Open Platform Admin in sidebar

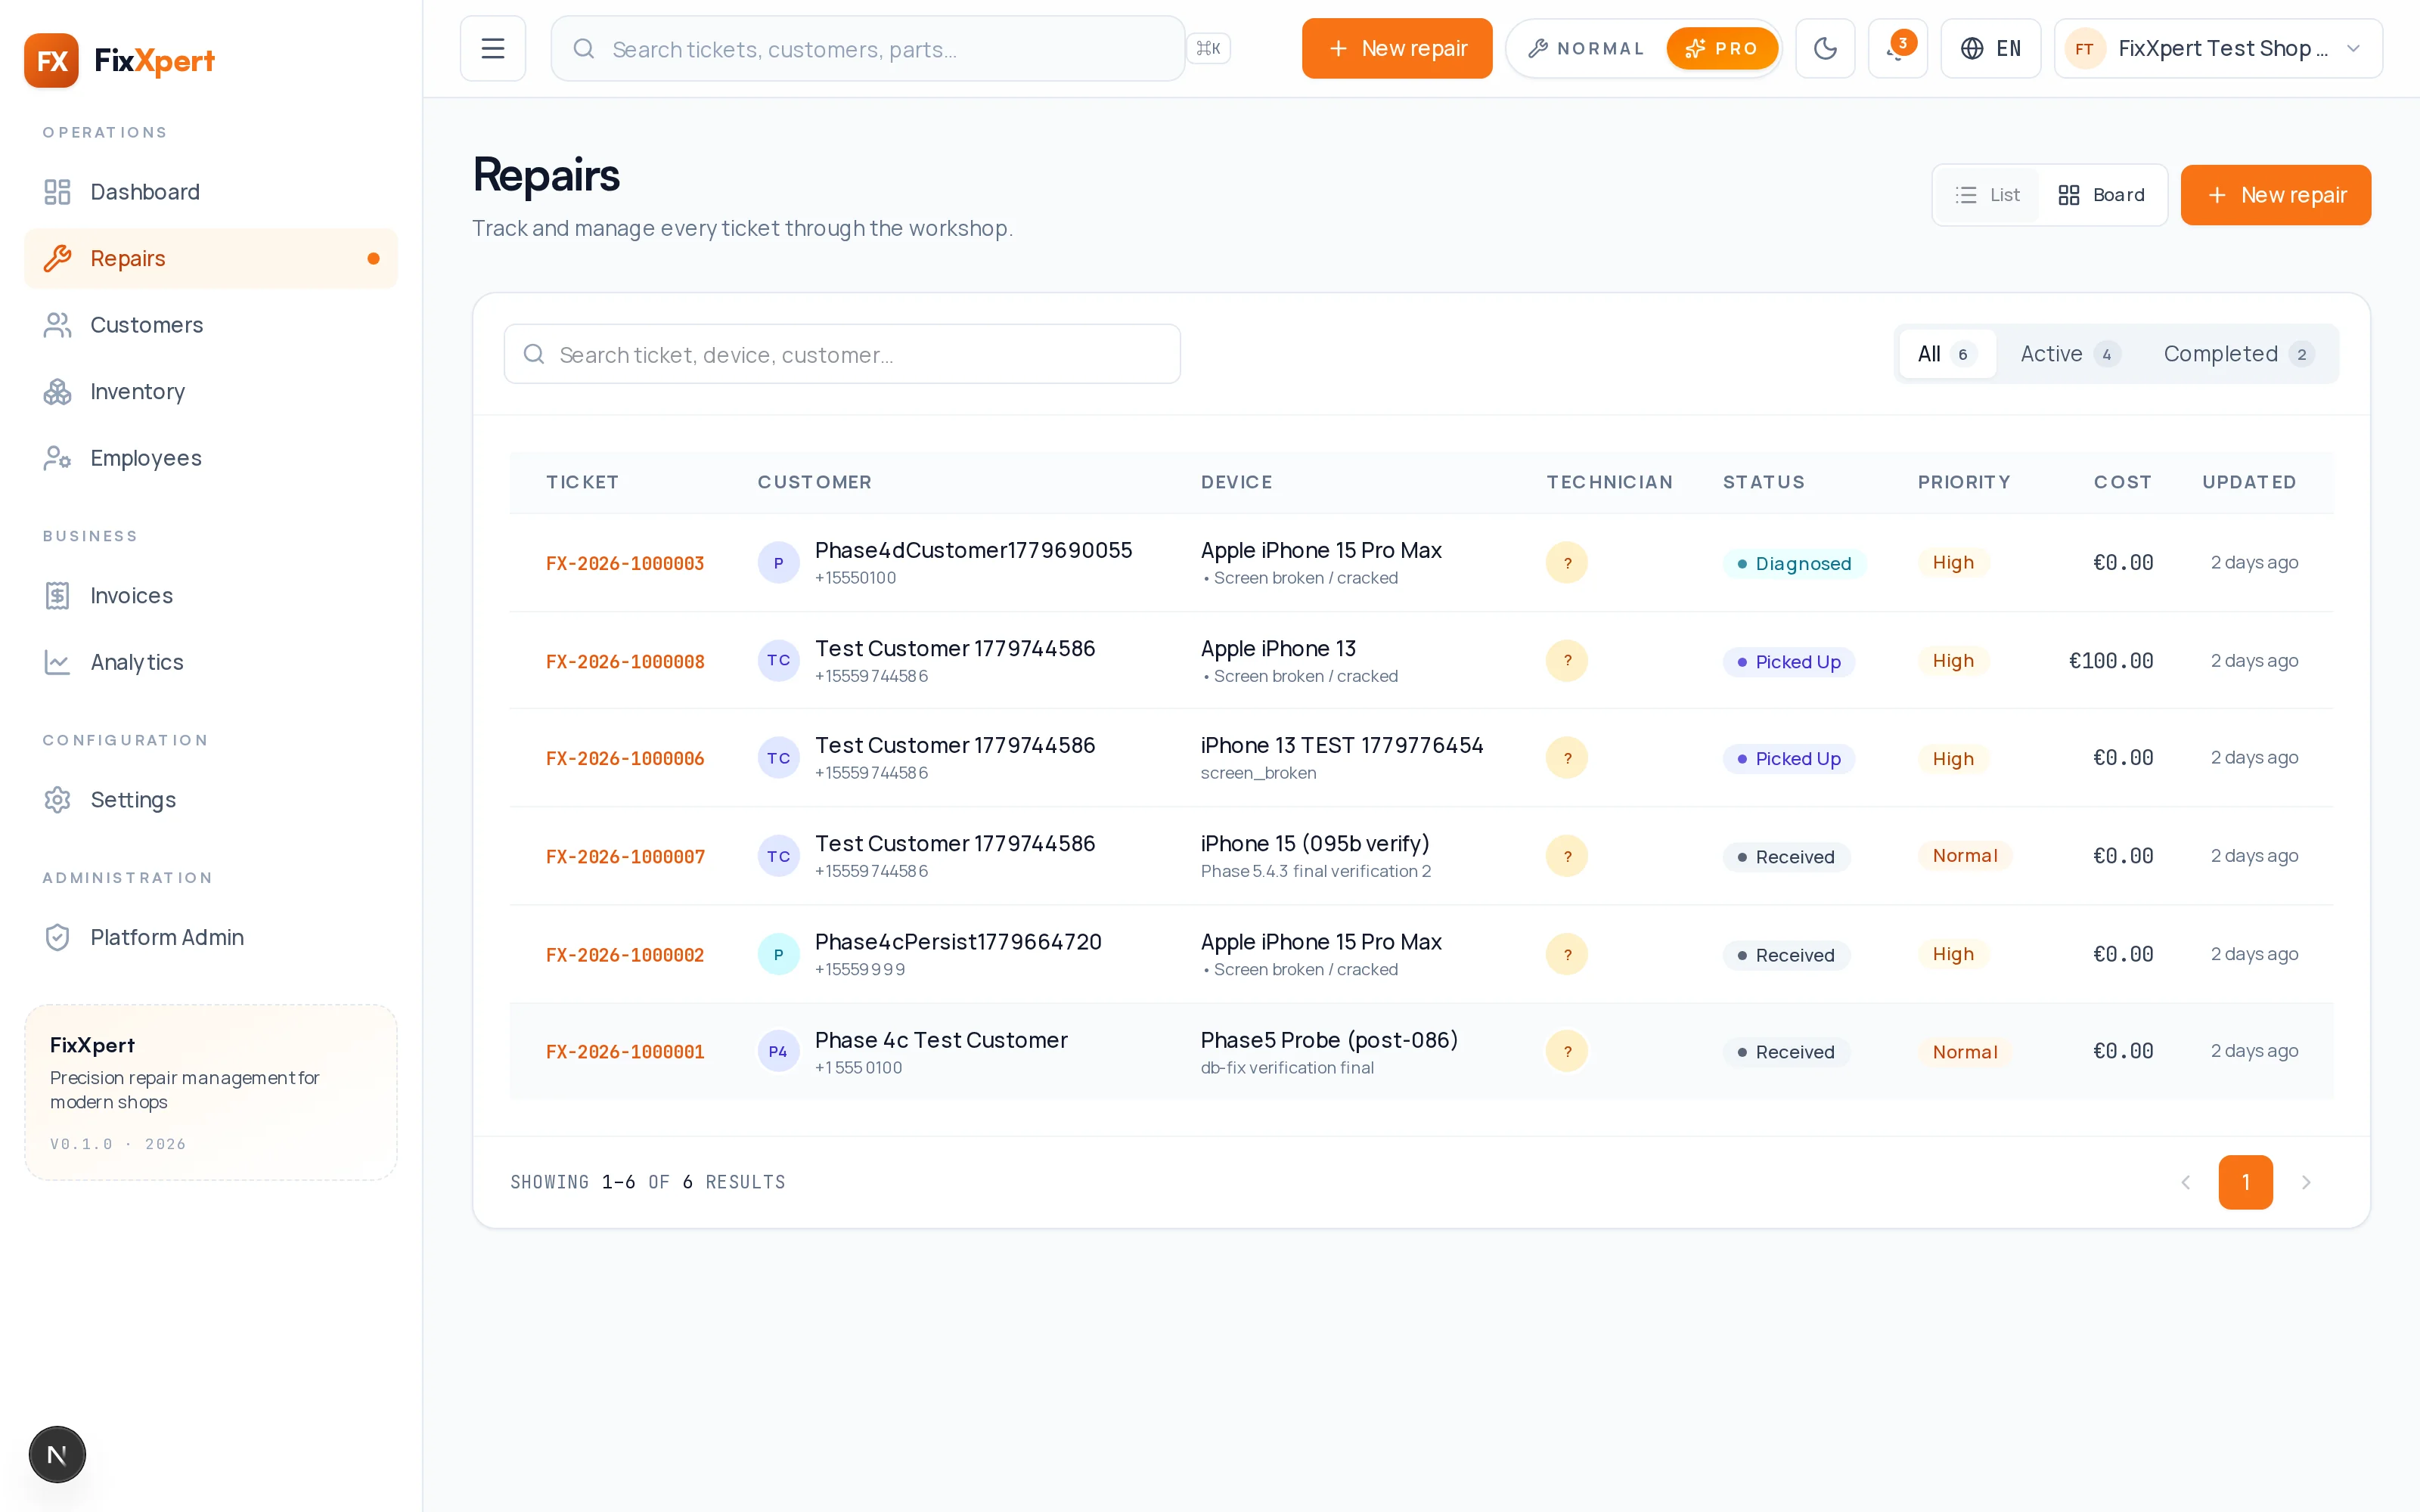(x=211, y=937)
